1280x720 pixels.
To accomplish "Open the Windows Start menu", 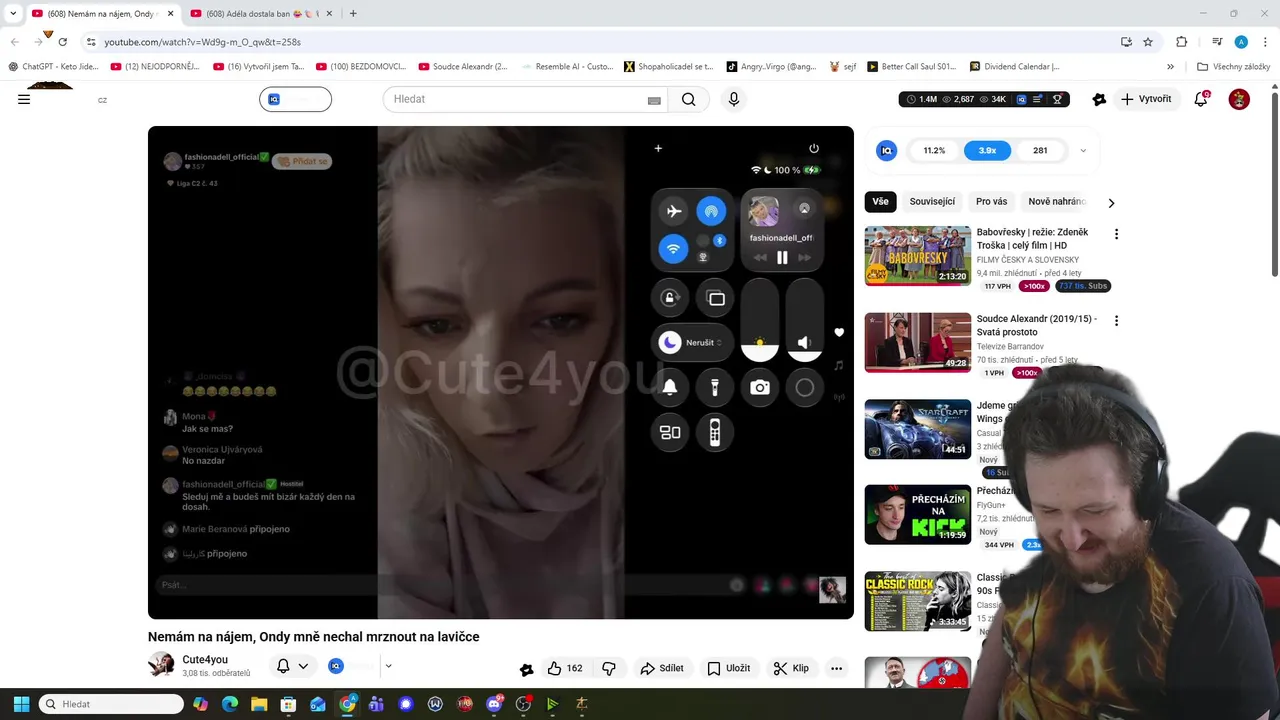I will click(21, 704).
